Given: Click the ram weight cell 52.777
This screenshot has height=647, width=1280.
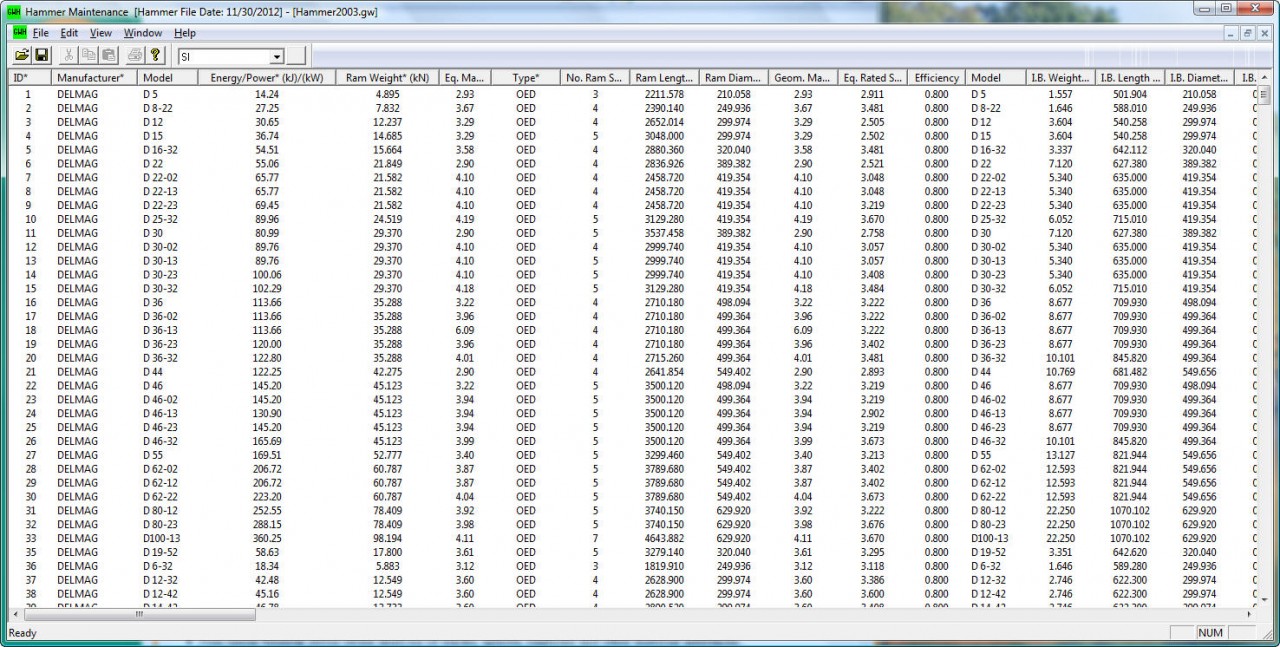Looking at the screenshot, I should [x=387, y=455].
